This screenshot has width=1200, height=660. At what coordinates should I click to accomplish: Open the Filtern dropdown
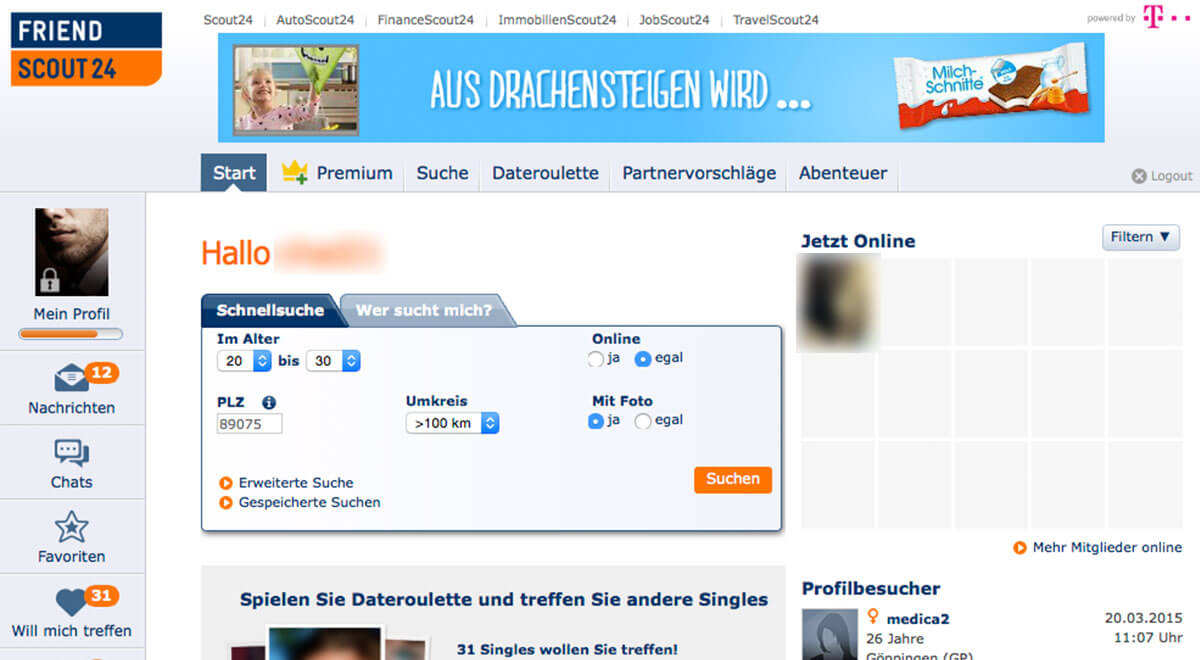(x=1140, y=237)
